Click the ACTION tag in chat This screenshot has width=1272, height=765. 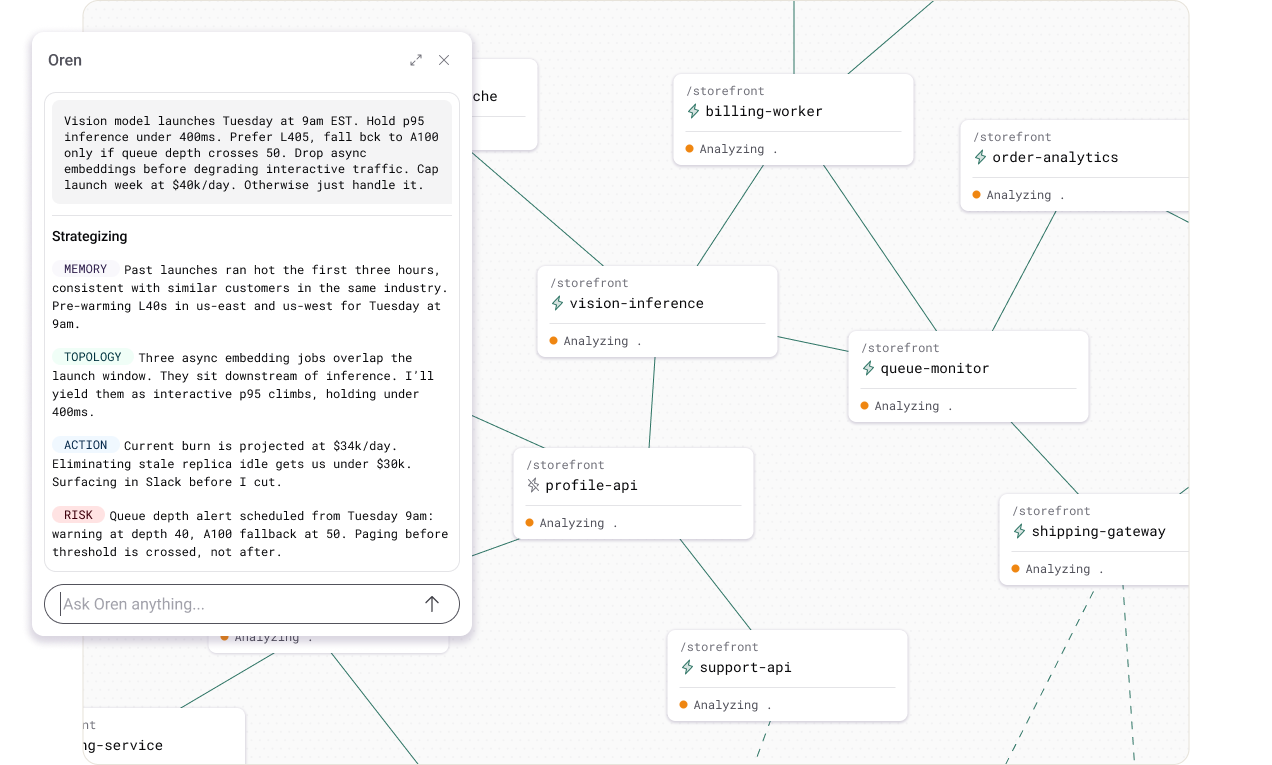click(85, 445)
